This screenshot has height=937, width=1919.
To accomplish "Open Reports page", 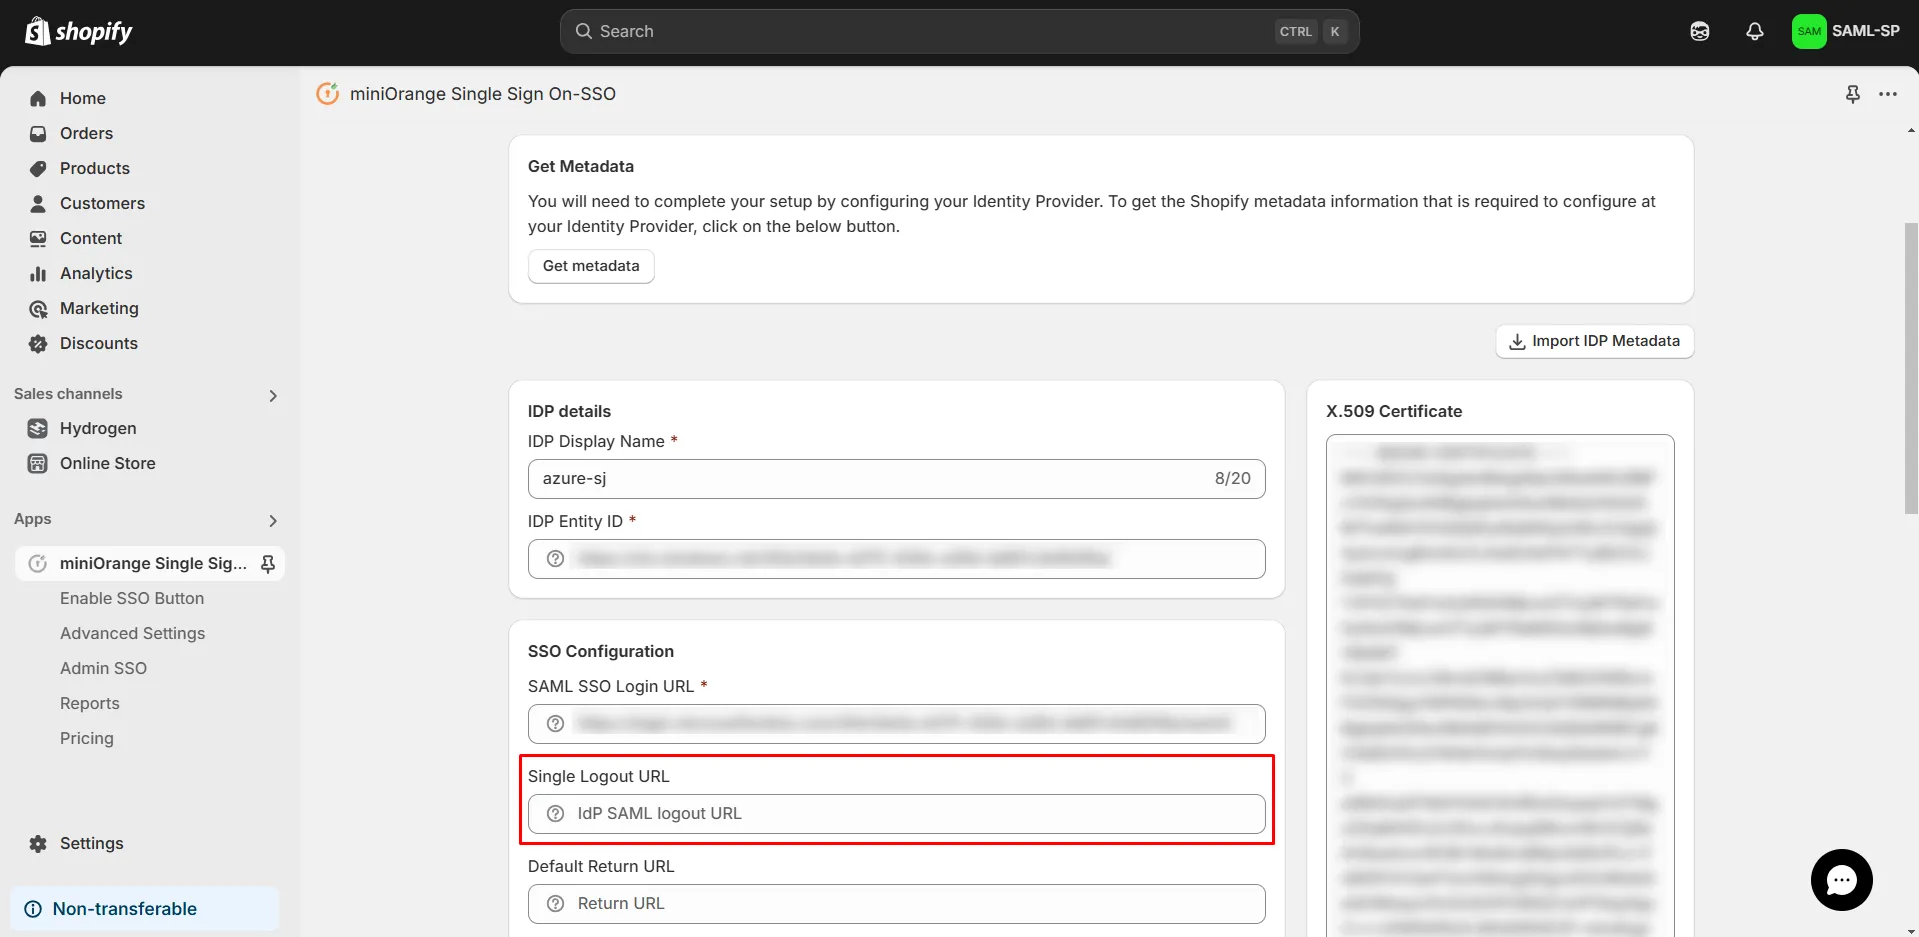I will (89, 703).
